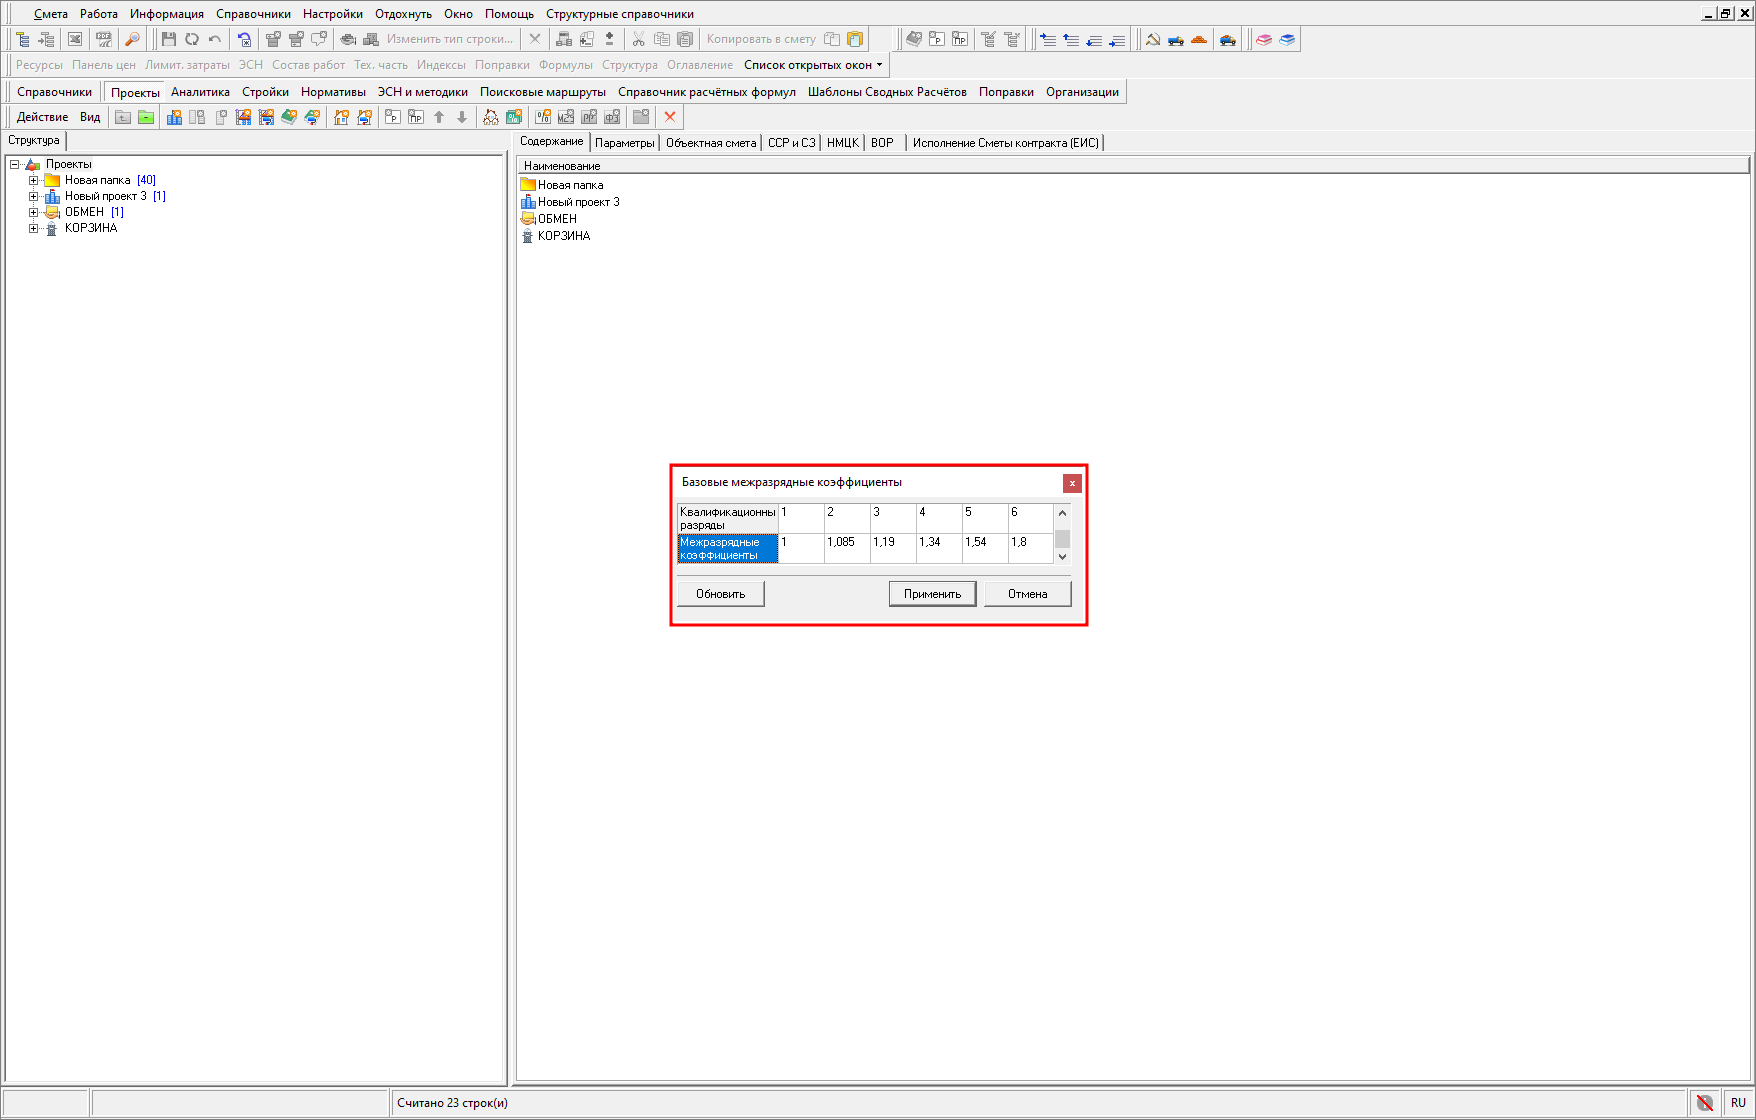Open the 'Справочники' menu
Screen dimensions: 1756x1120
click(253, 14)
